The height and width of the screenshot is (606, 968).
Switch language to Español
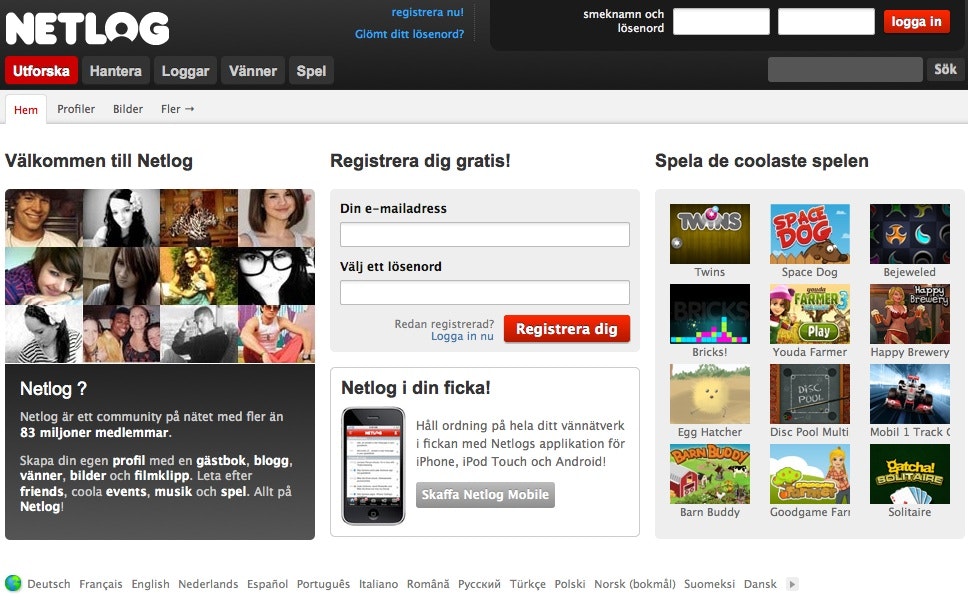coord(267,584)
